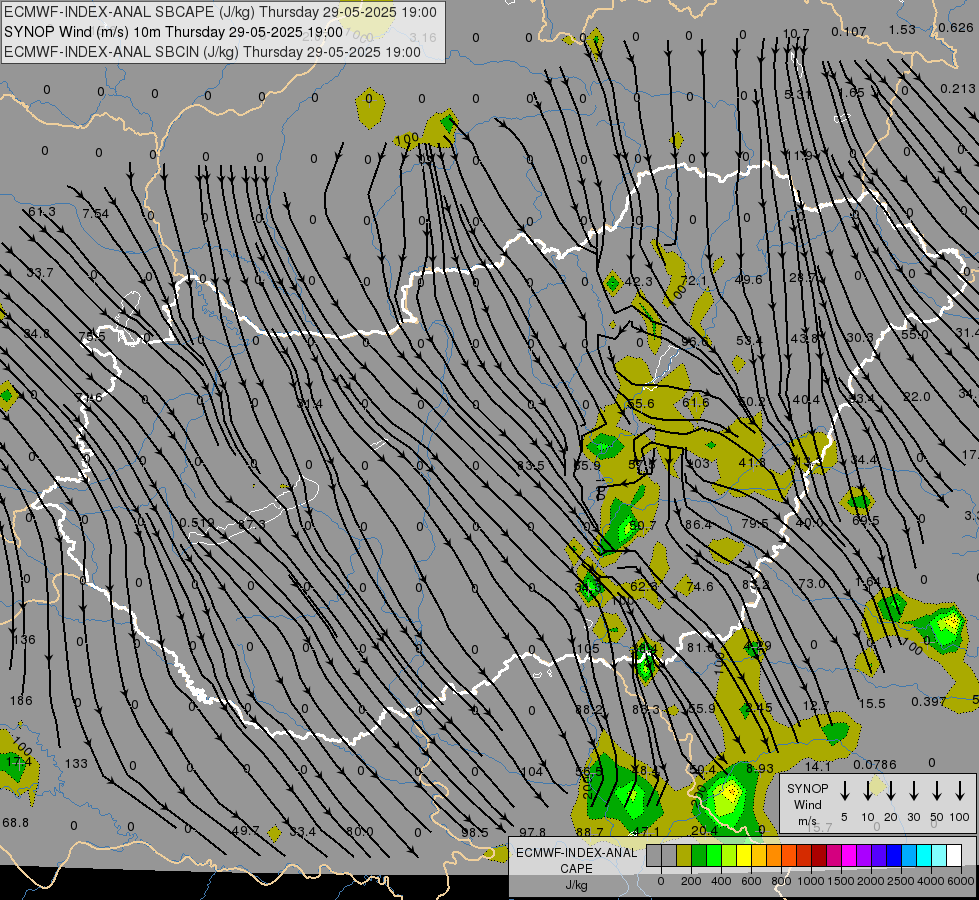This screenshot has width=979, height=900.
Task: Click the J/kg unit label in the CAPE legend
Action: tap(576, 885)
